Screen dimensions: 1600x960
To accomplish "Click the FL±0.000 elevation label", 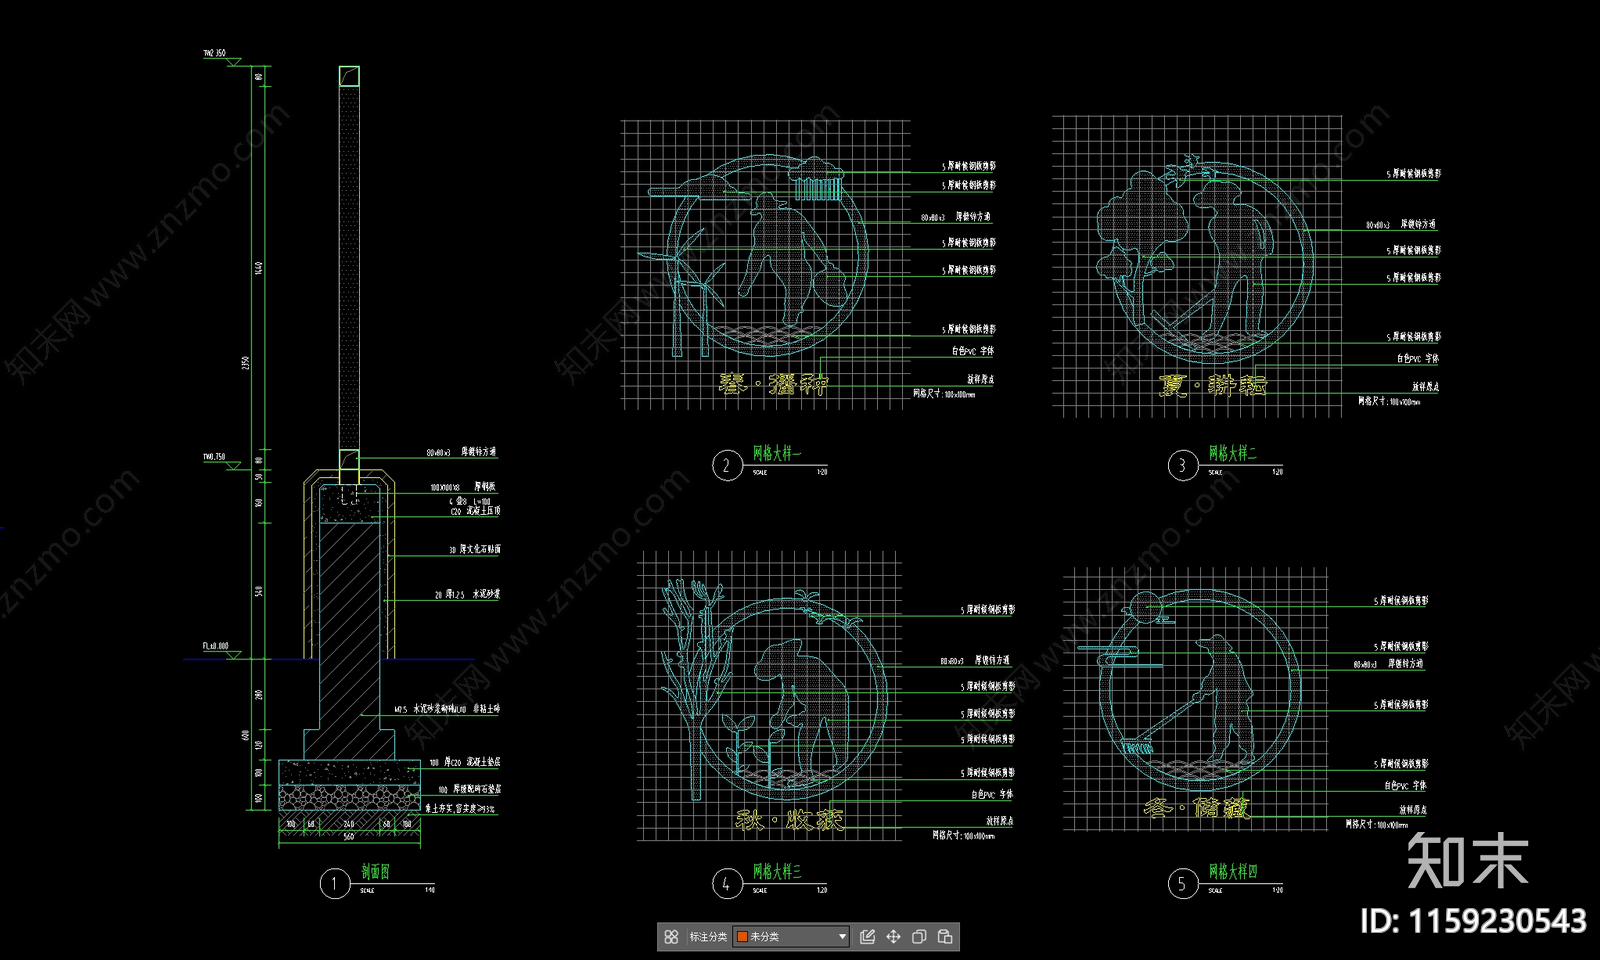I will pyautogui.click(x=215, y=646).
